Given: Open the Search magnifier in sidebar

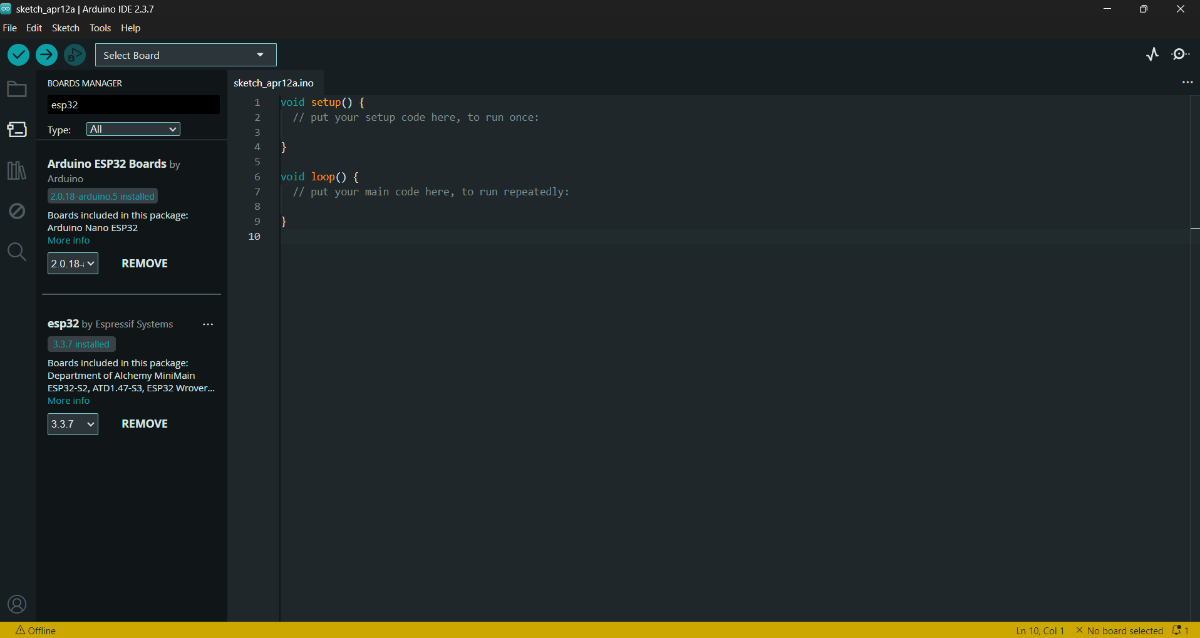Looking at the screenshot, I should tap(17, 252).
